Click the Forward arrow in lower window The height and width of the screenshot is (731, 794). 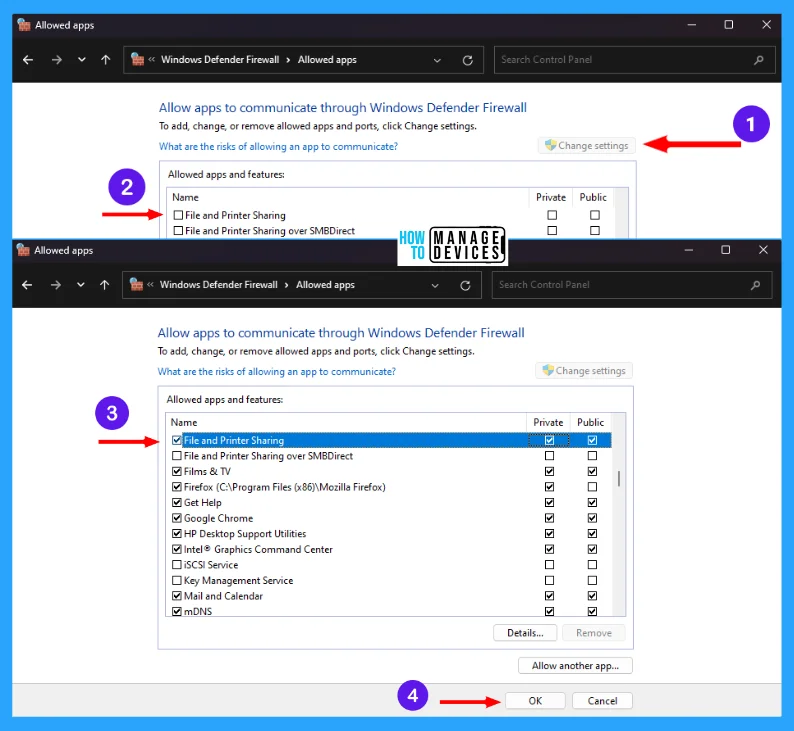[x=54, y=285]
